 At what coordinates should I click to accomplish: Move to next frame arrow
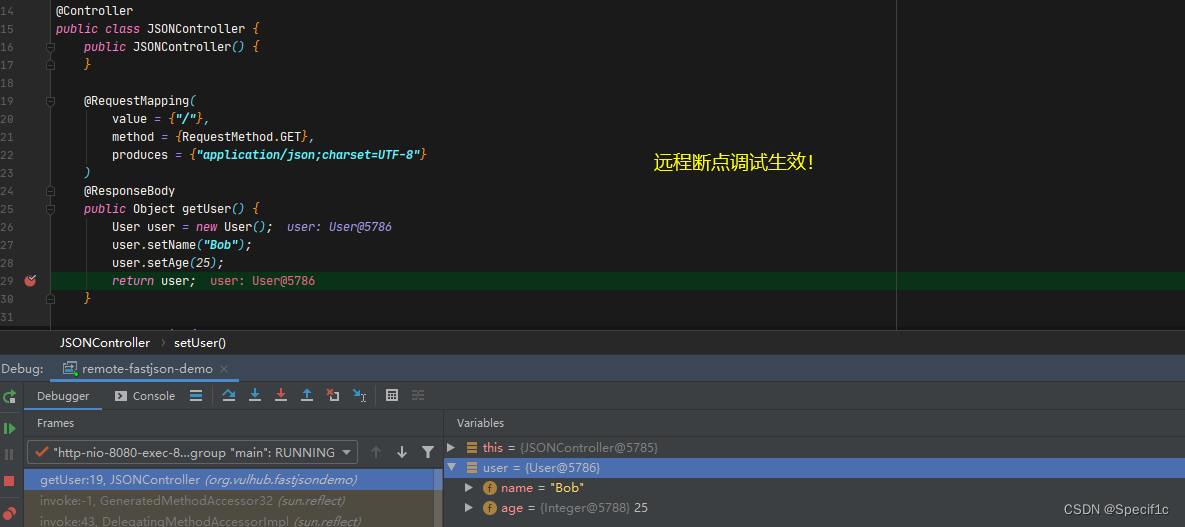click(x=402, y=452)
